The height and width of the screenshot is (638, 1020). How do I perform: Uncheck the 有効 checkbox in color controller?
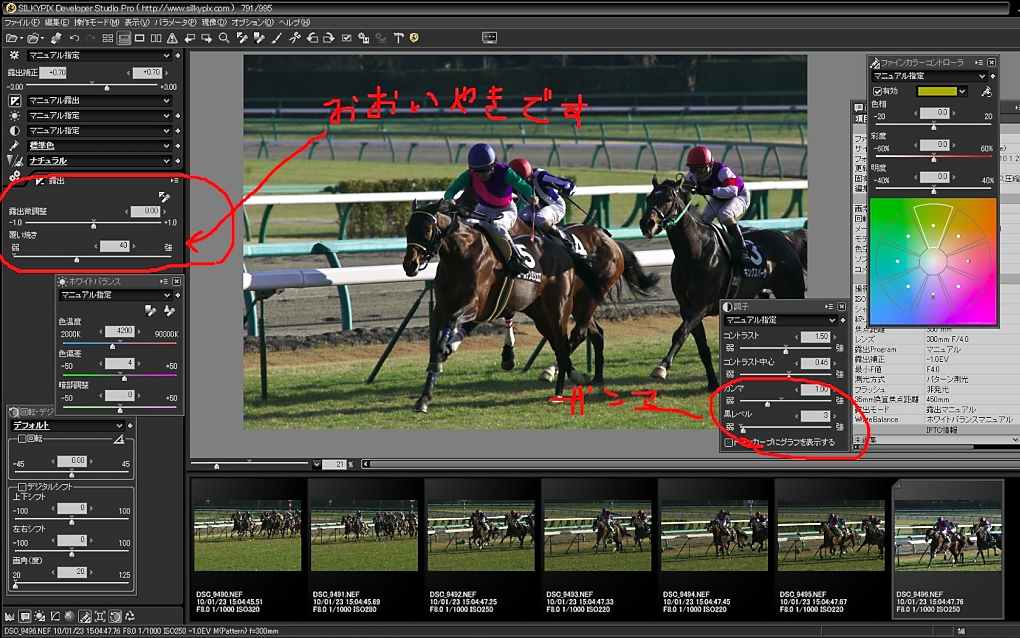pos(878,92)
